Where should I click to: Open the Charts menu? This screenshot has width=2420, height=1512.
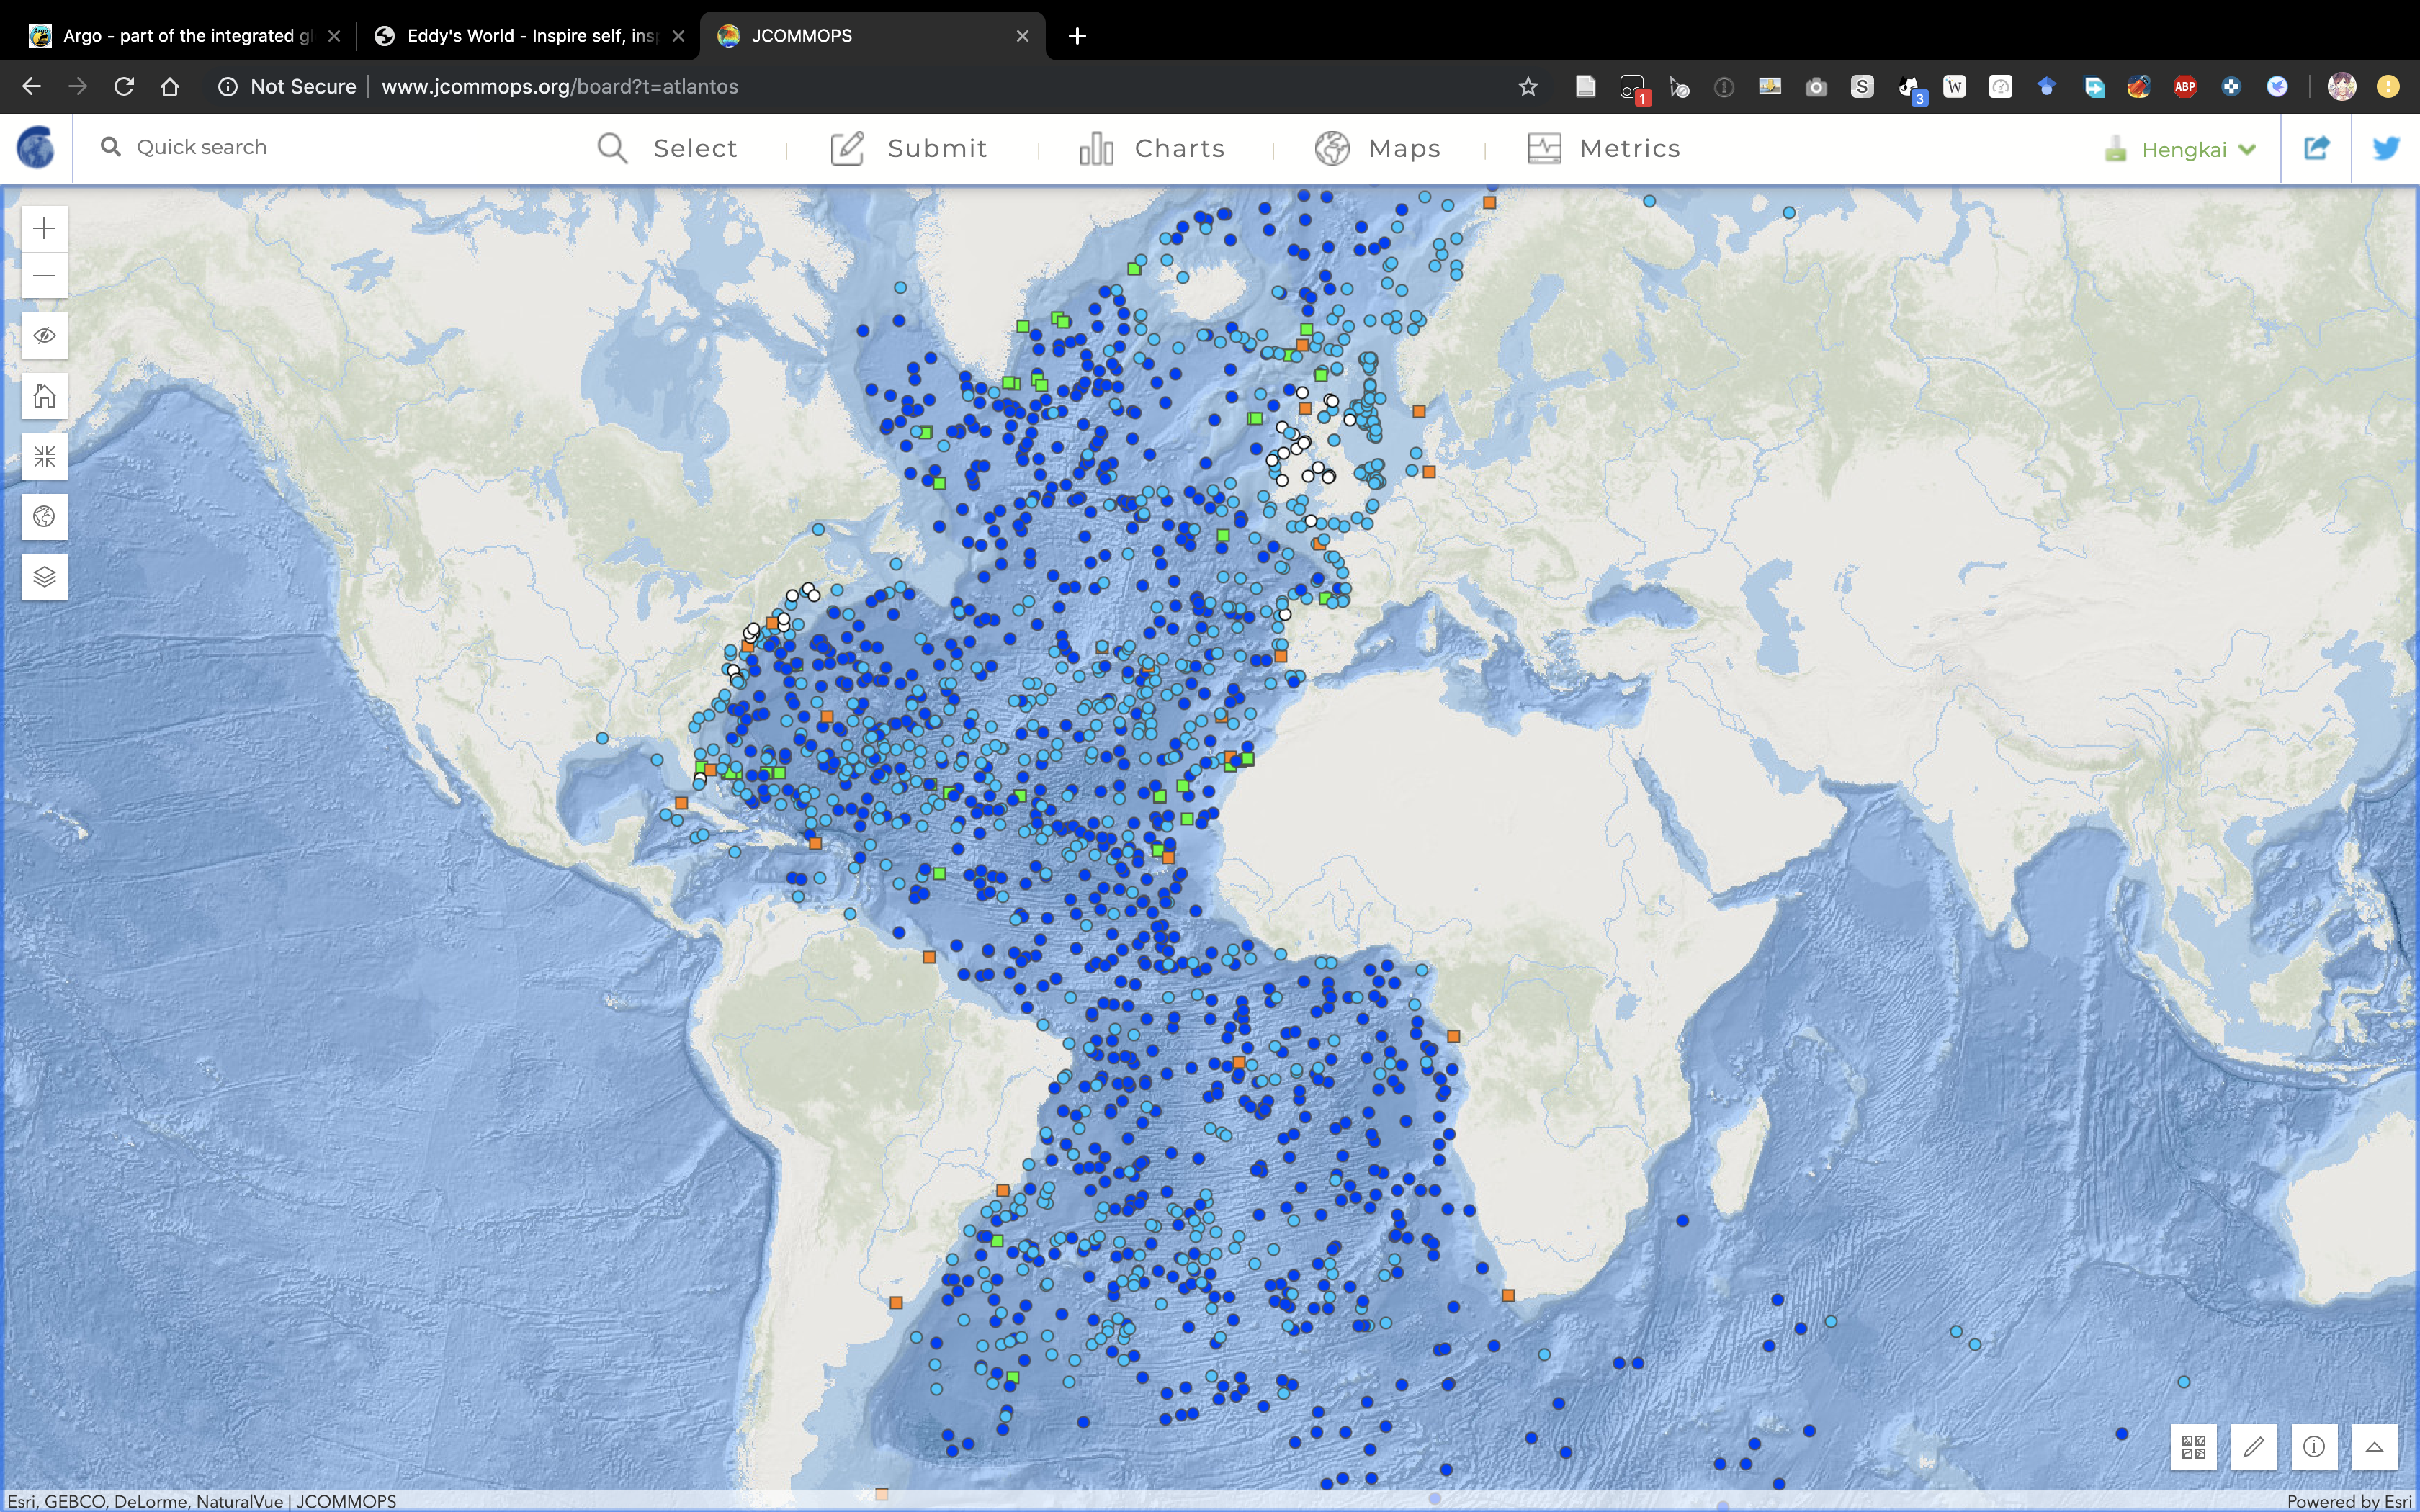[1152, 148]
